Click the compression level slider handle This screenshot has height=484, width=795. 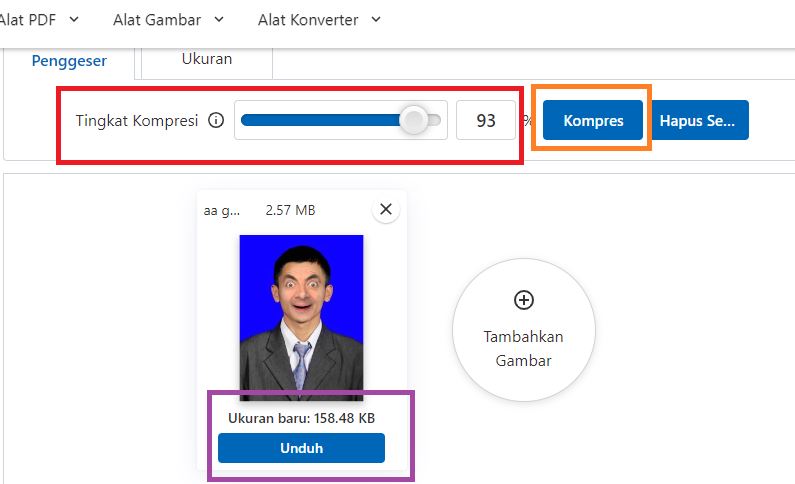414,120
